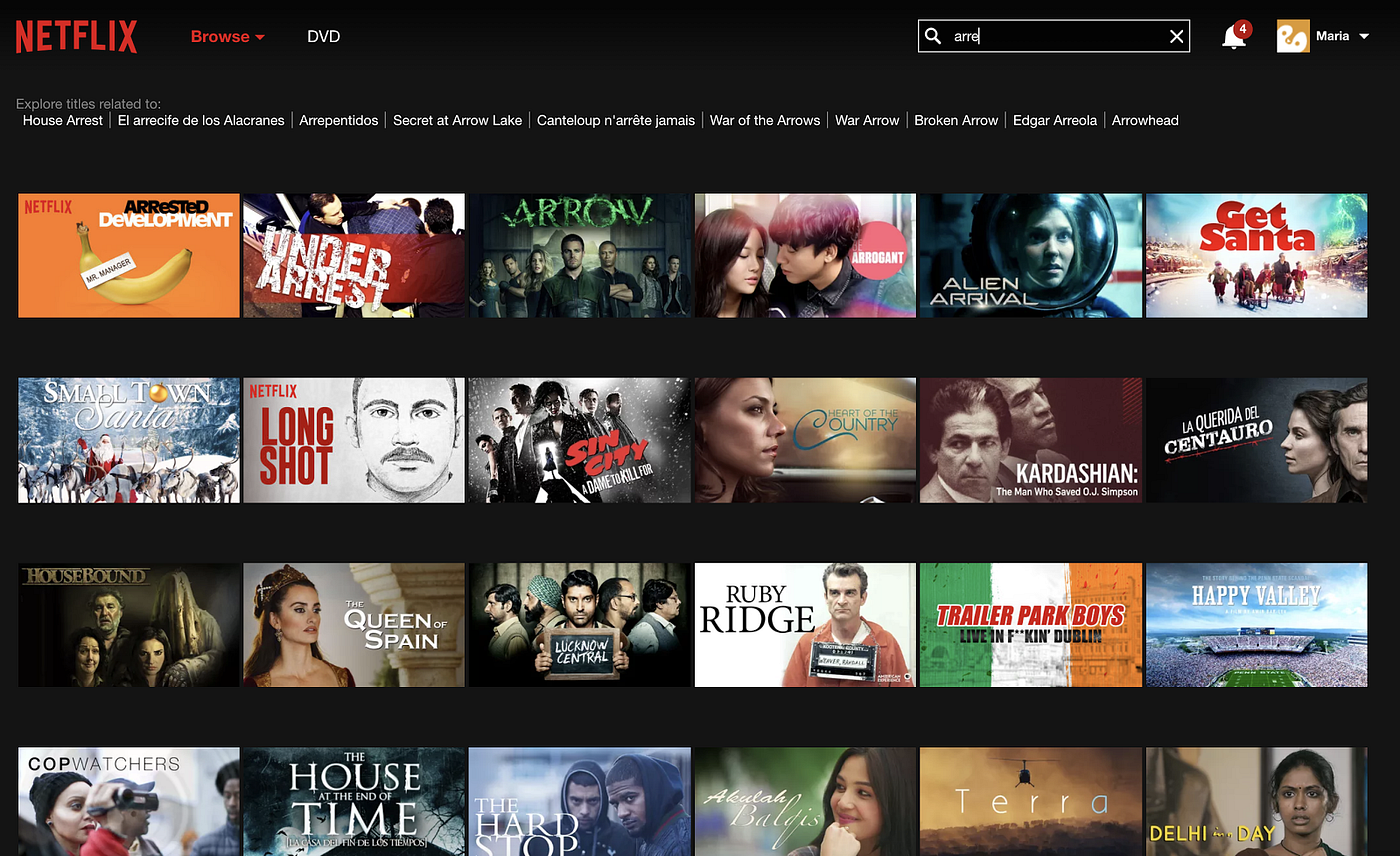Click Canteloup n'arrête jamais link
The image size is (1400, 856).
616,120
